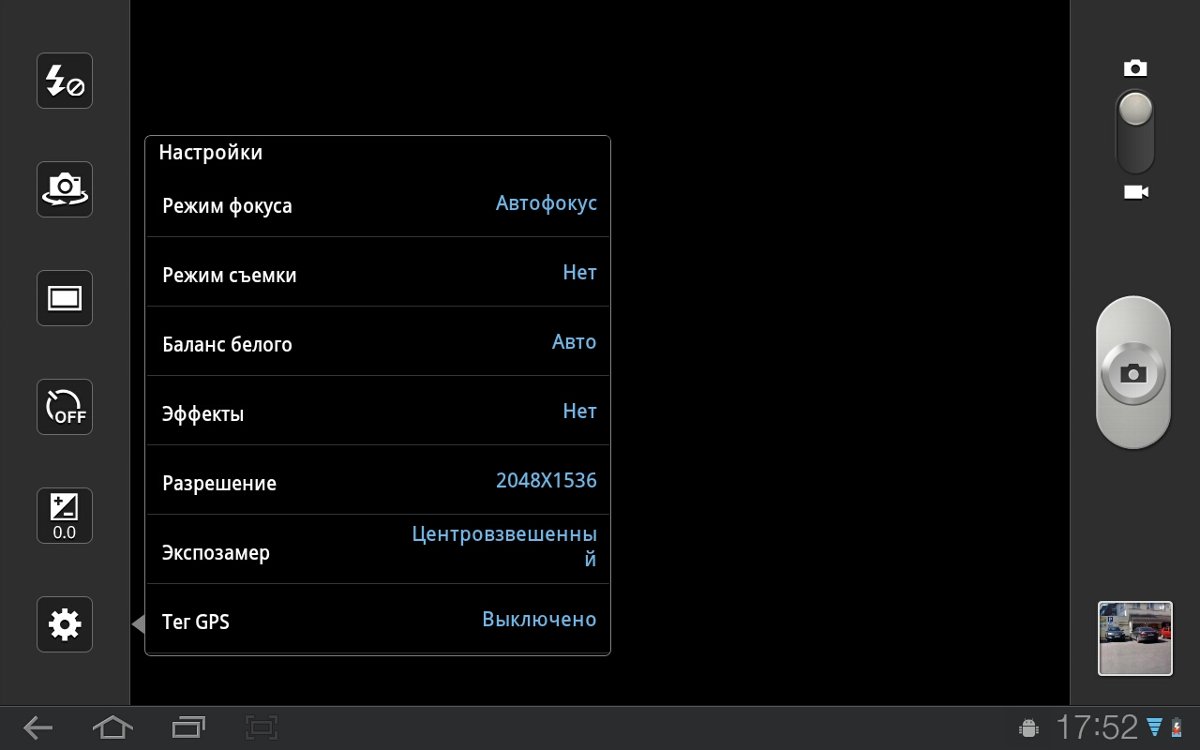
Task: Open exposure compensation 0.0 control
Action: pos(65,516)
